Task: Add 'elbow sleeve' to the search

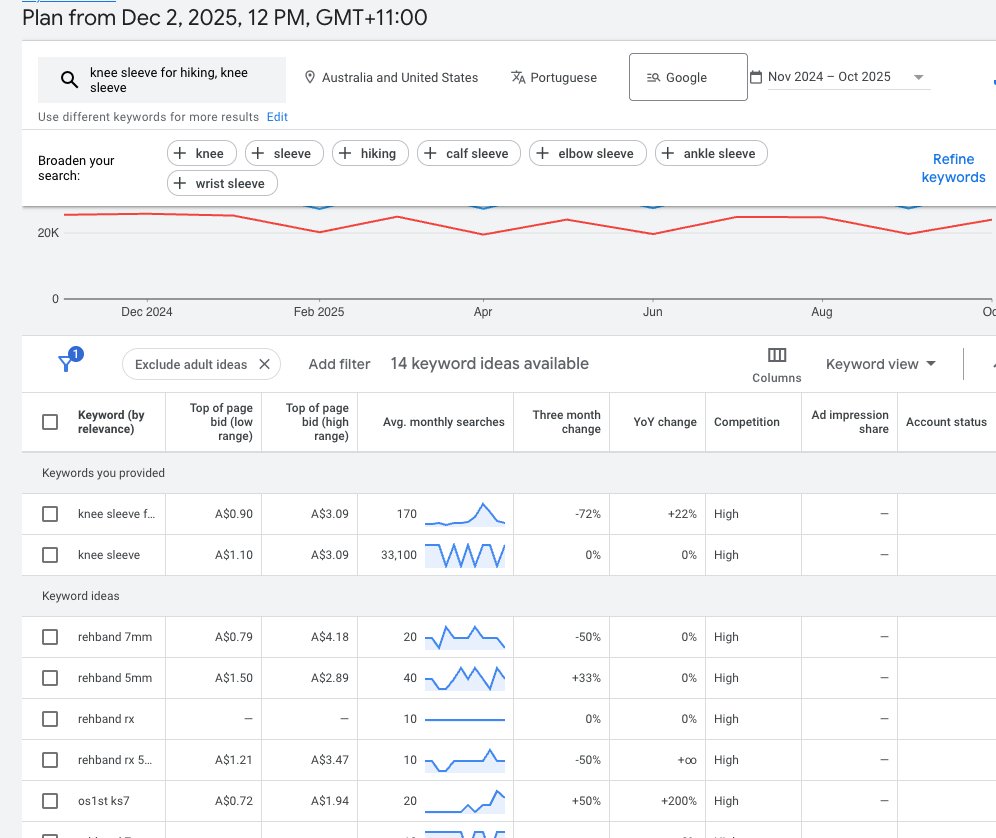Action: (588, 153)
